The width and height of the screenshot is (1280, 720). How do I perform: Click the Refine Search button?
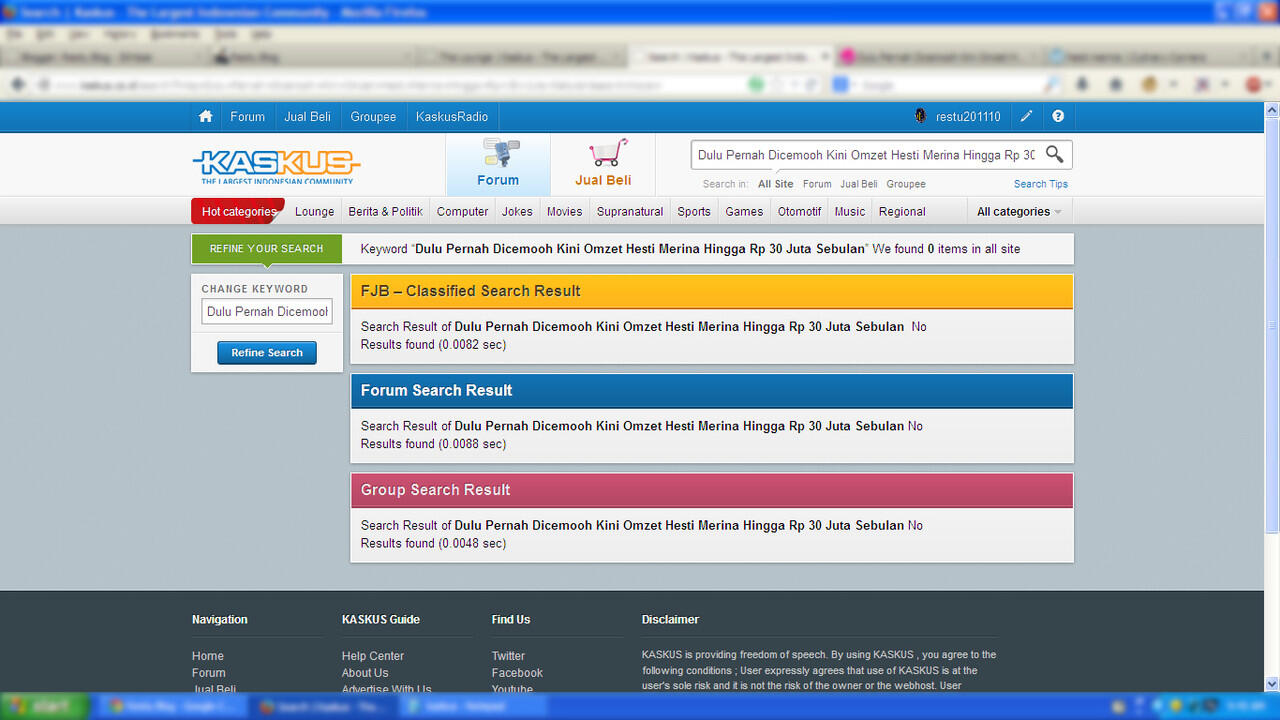267,353
